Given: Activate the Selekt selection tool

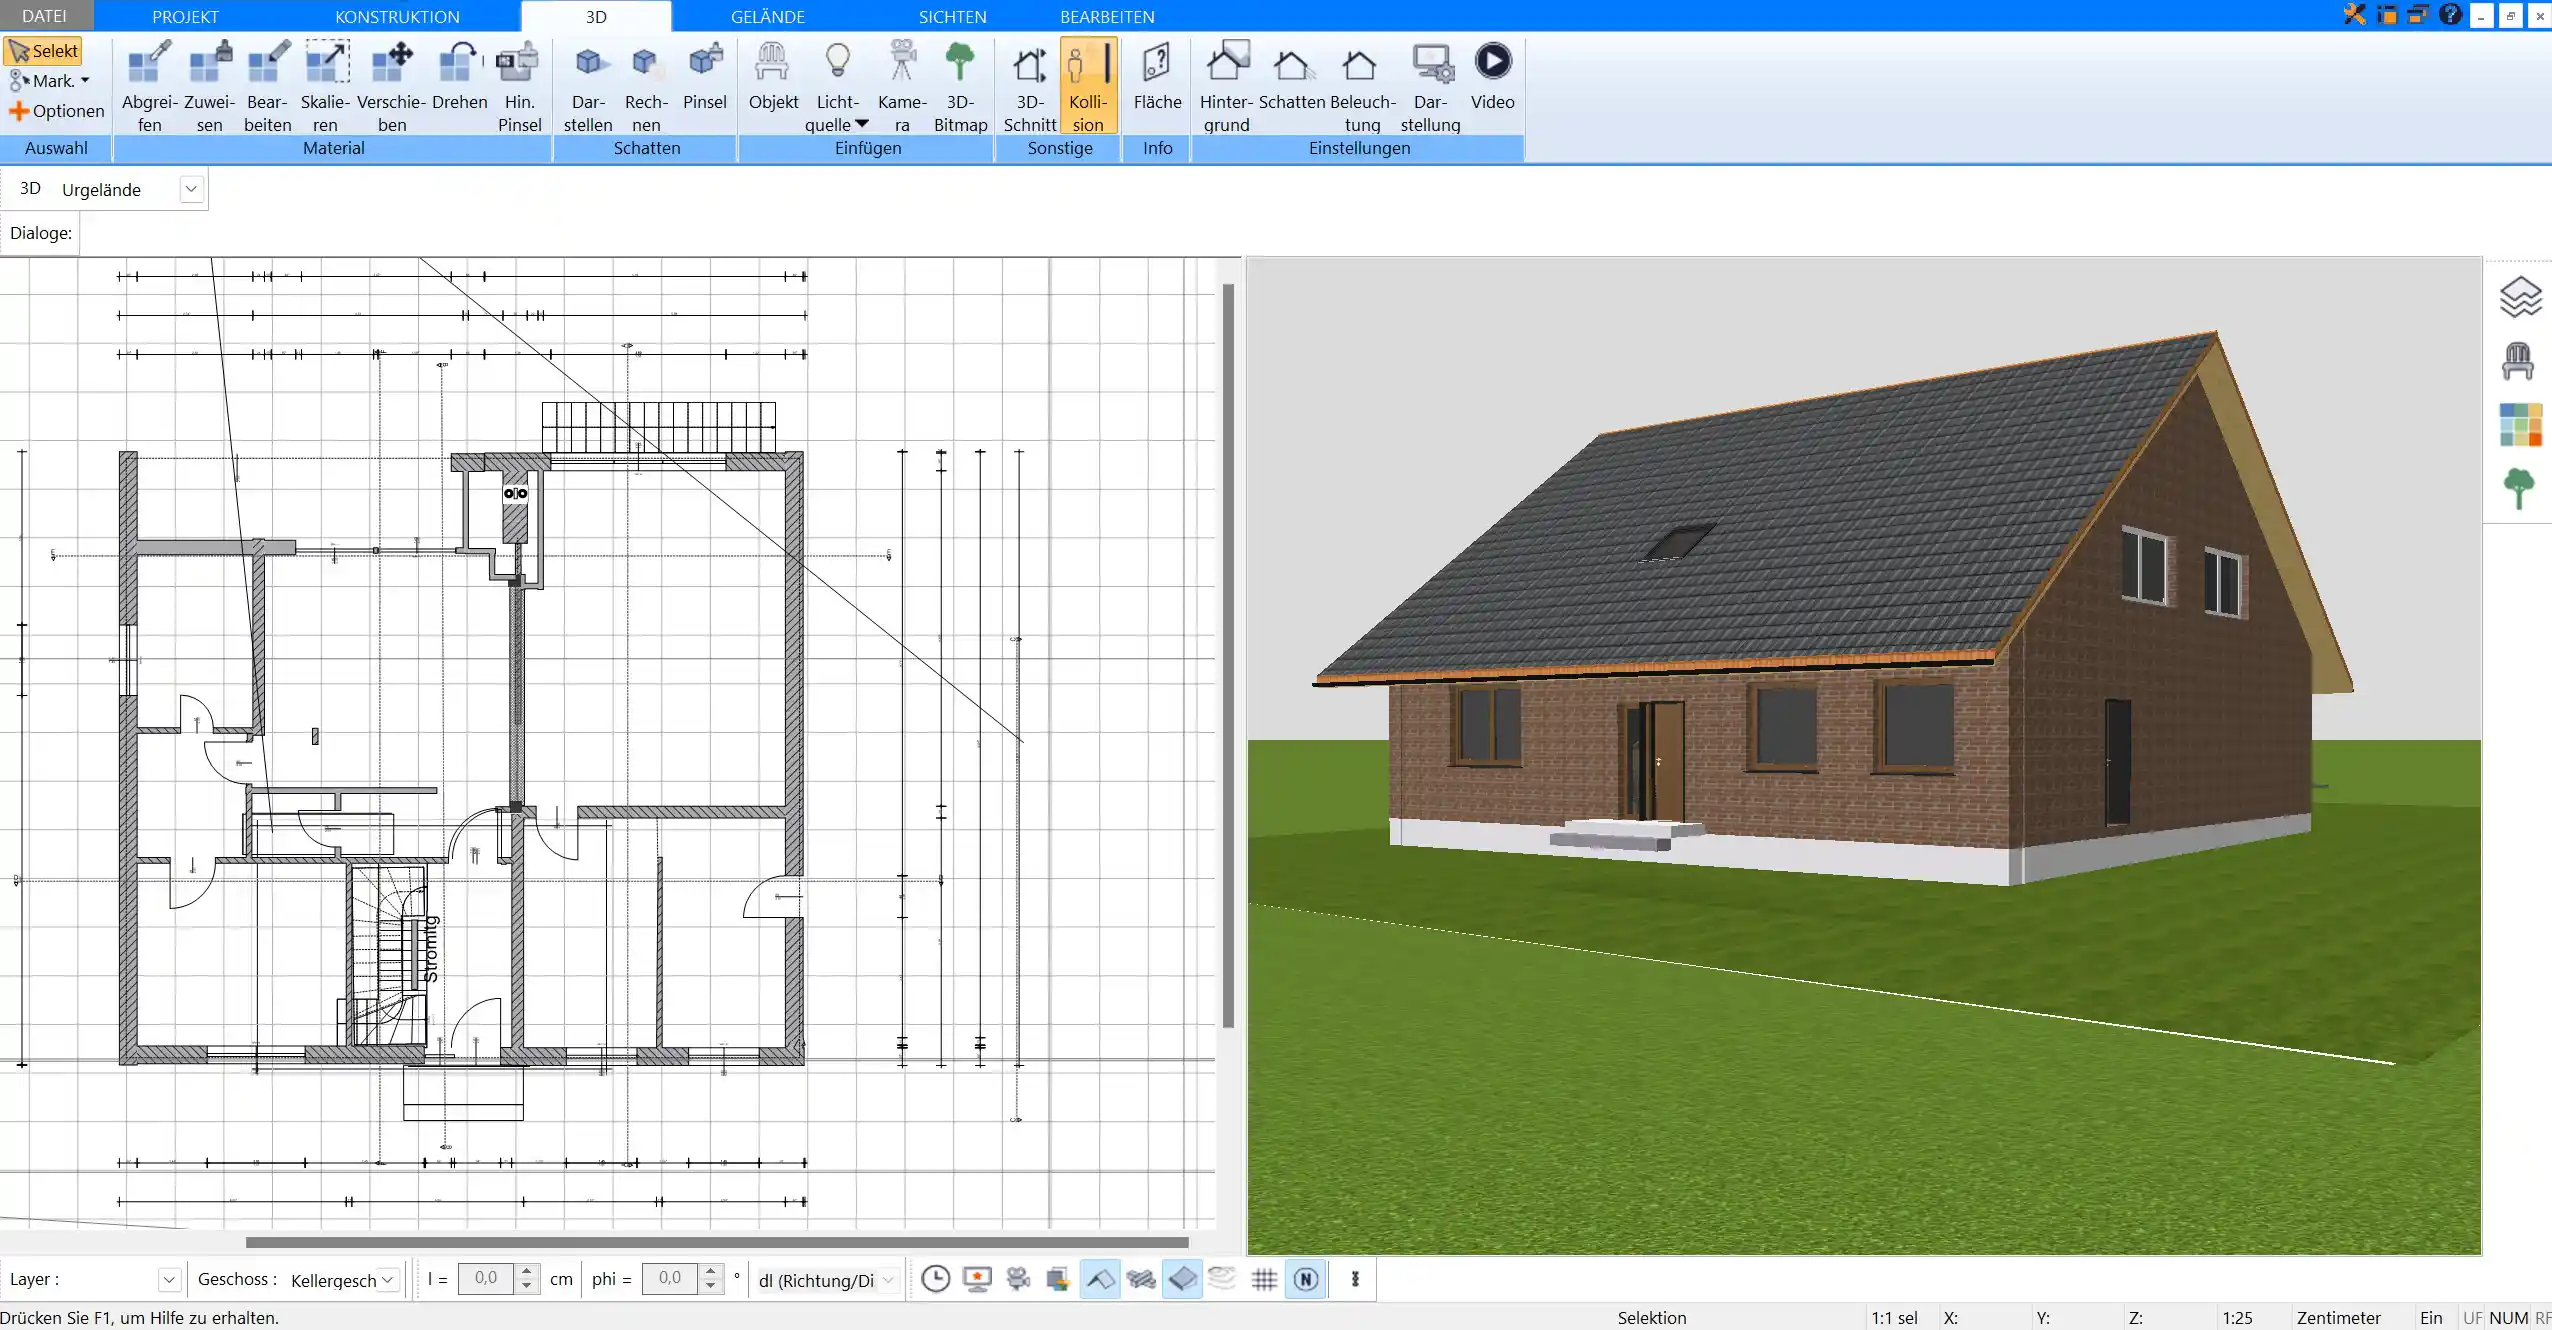Looking at the screenshot, I should pos(43,51).
